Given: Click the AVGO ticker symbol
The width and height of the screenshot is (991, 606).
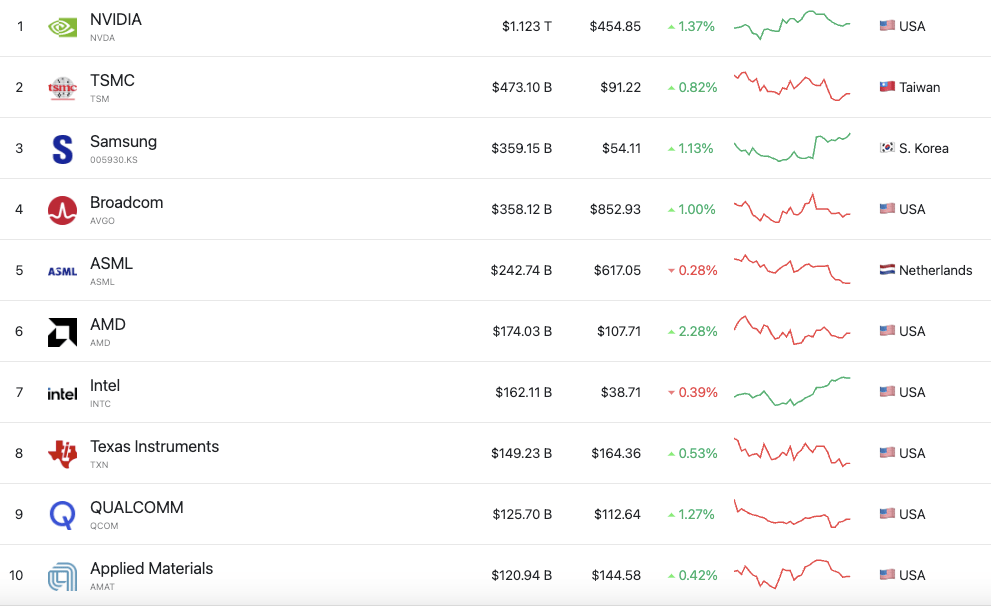Looking at the screenshot, I should pyautogui.click(x=102, y=221).
